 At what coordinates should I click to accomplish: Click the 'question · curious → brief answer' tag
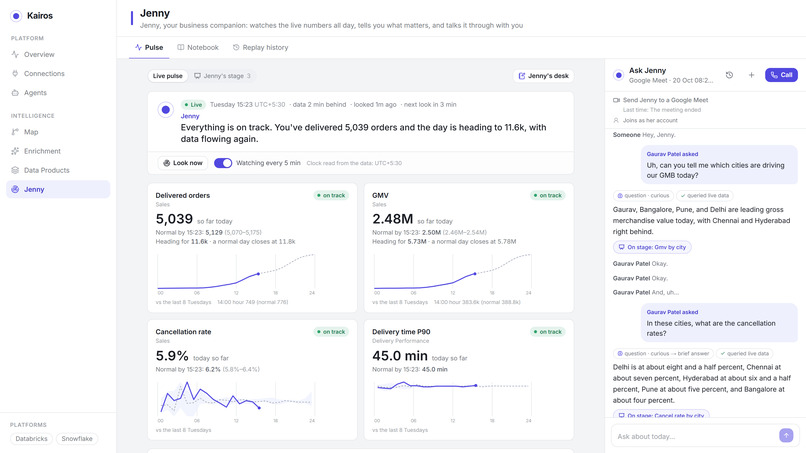[x=663, y=354]
